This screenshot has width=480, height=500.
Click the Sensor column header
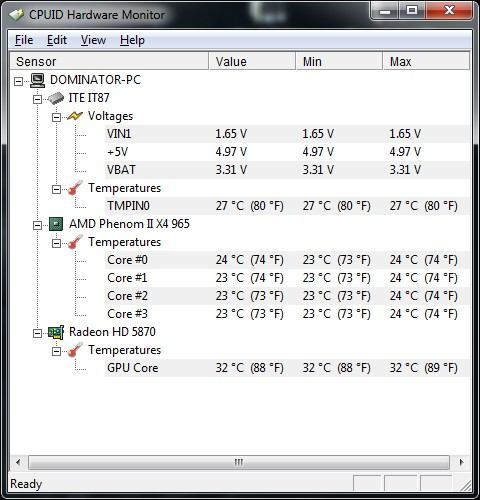[x=109, y=61]
